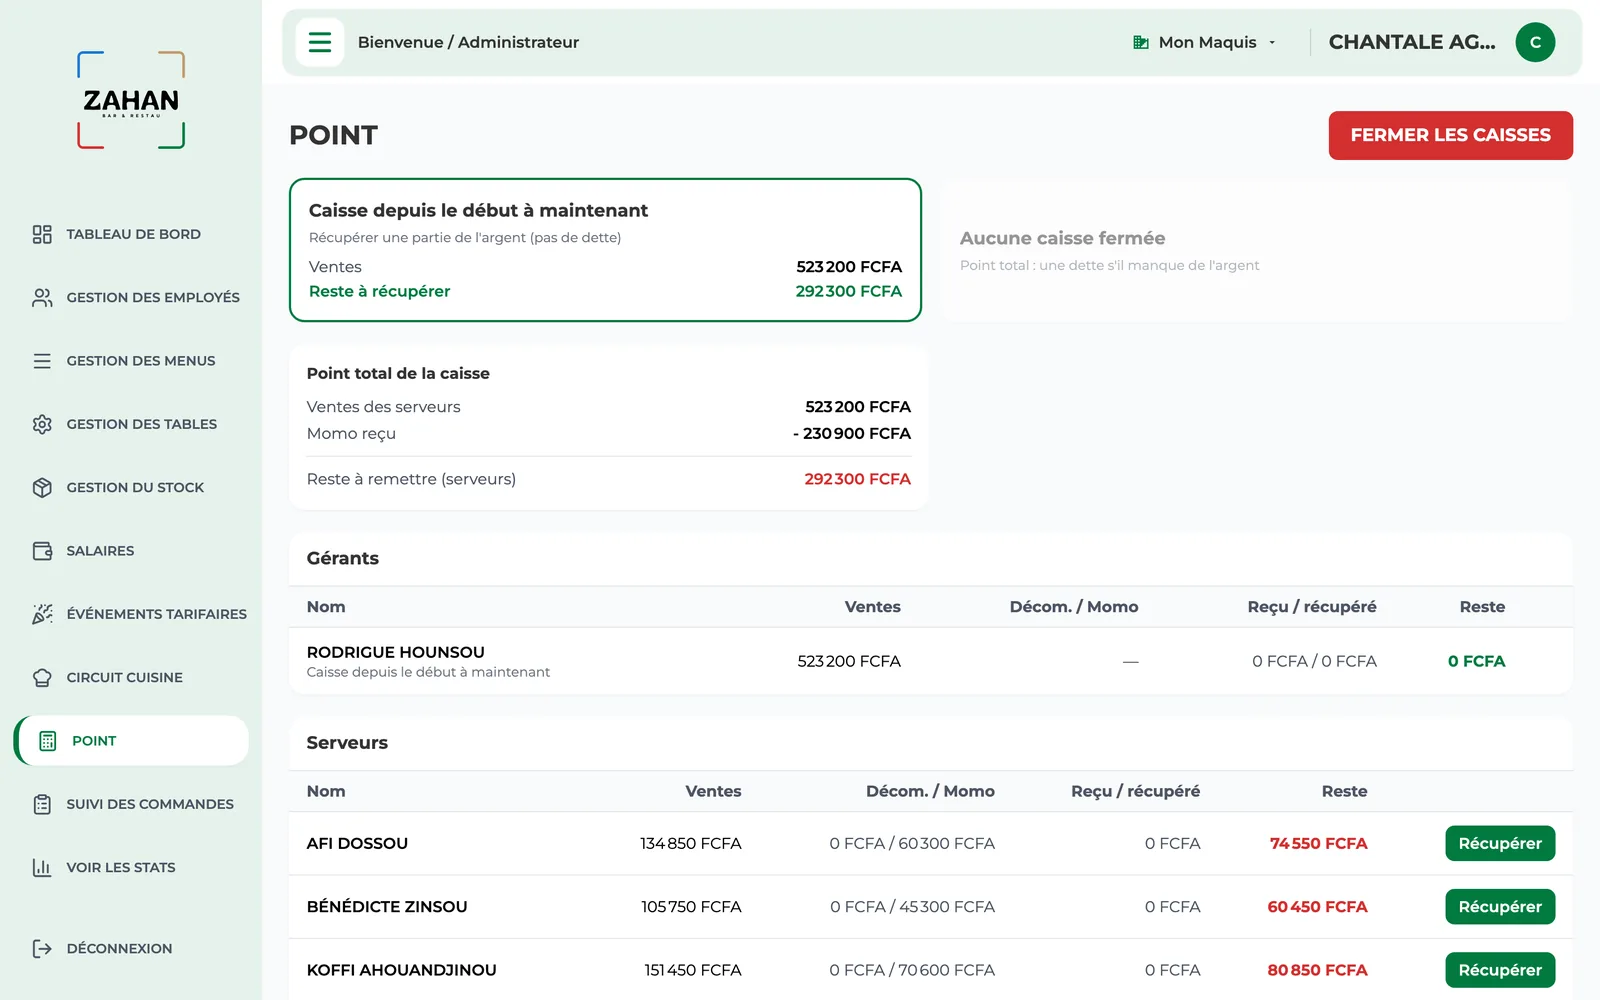Click the Voir les stats chart icon

tap(42, 867)
